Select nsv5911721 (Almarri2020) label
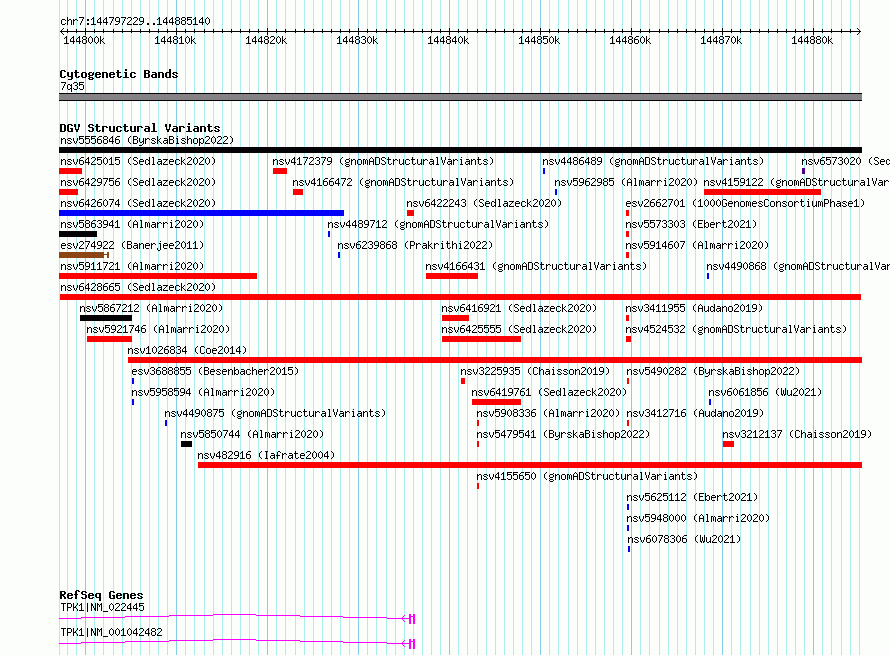Image resolution: width=890 pixels, height=655 pixels. click(132, 266)
